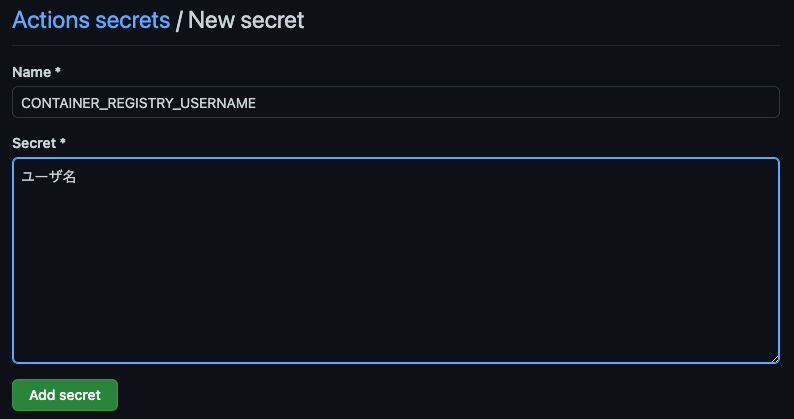Focus the Secret text area

395,260
